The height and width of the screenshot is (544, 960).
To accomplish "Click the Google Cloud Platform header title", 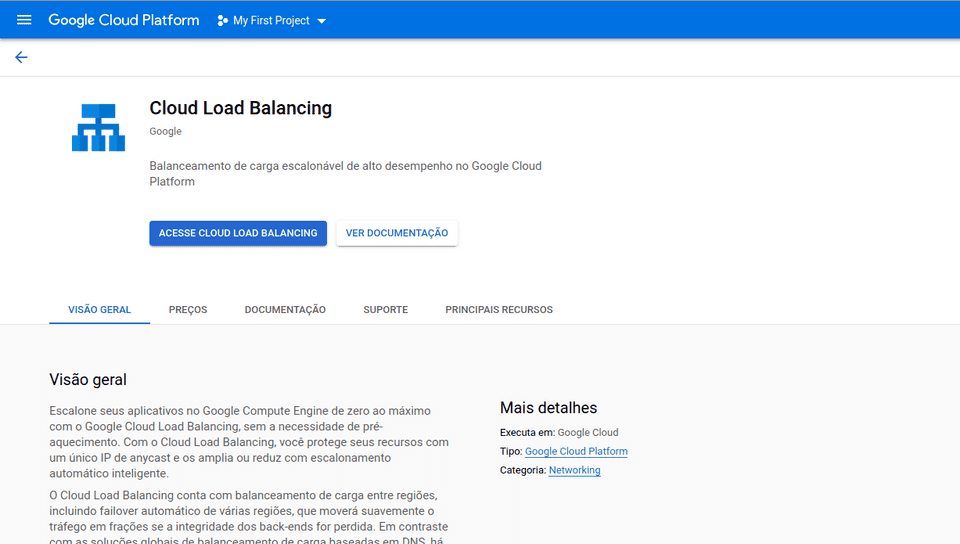I will (124, 20).
